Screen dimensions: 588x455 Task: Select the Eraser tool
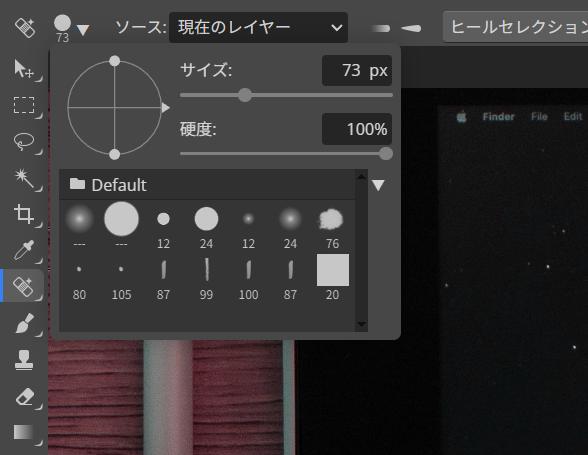click(25, 396)
